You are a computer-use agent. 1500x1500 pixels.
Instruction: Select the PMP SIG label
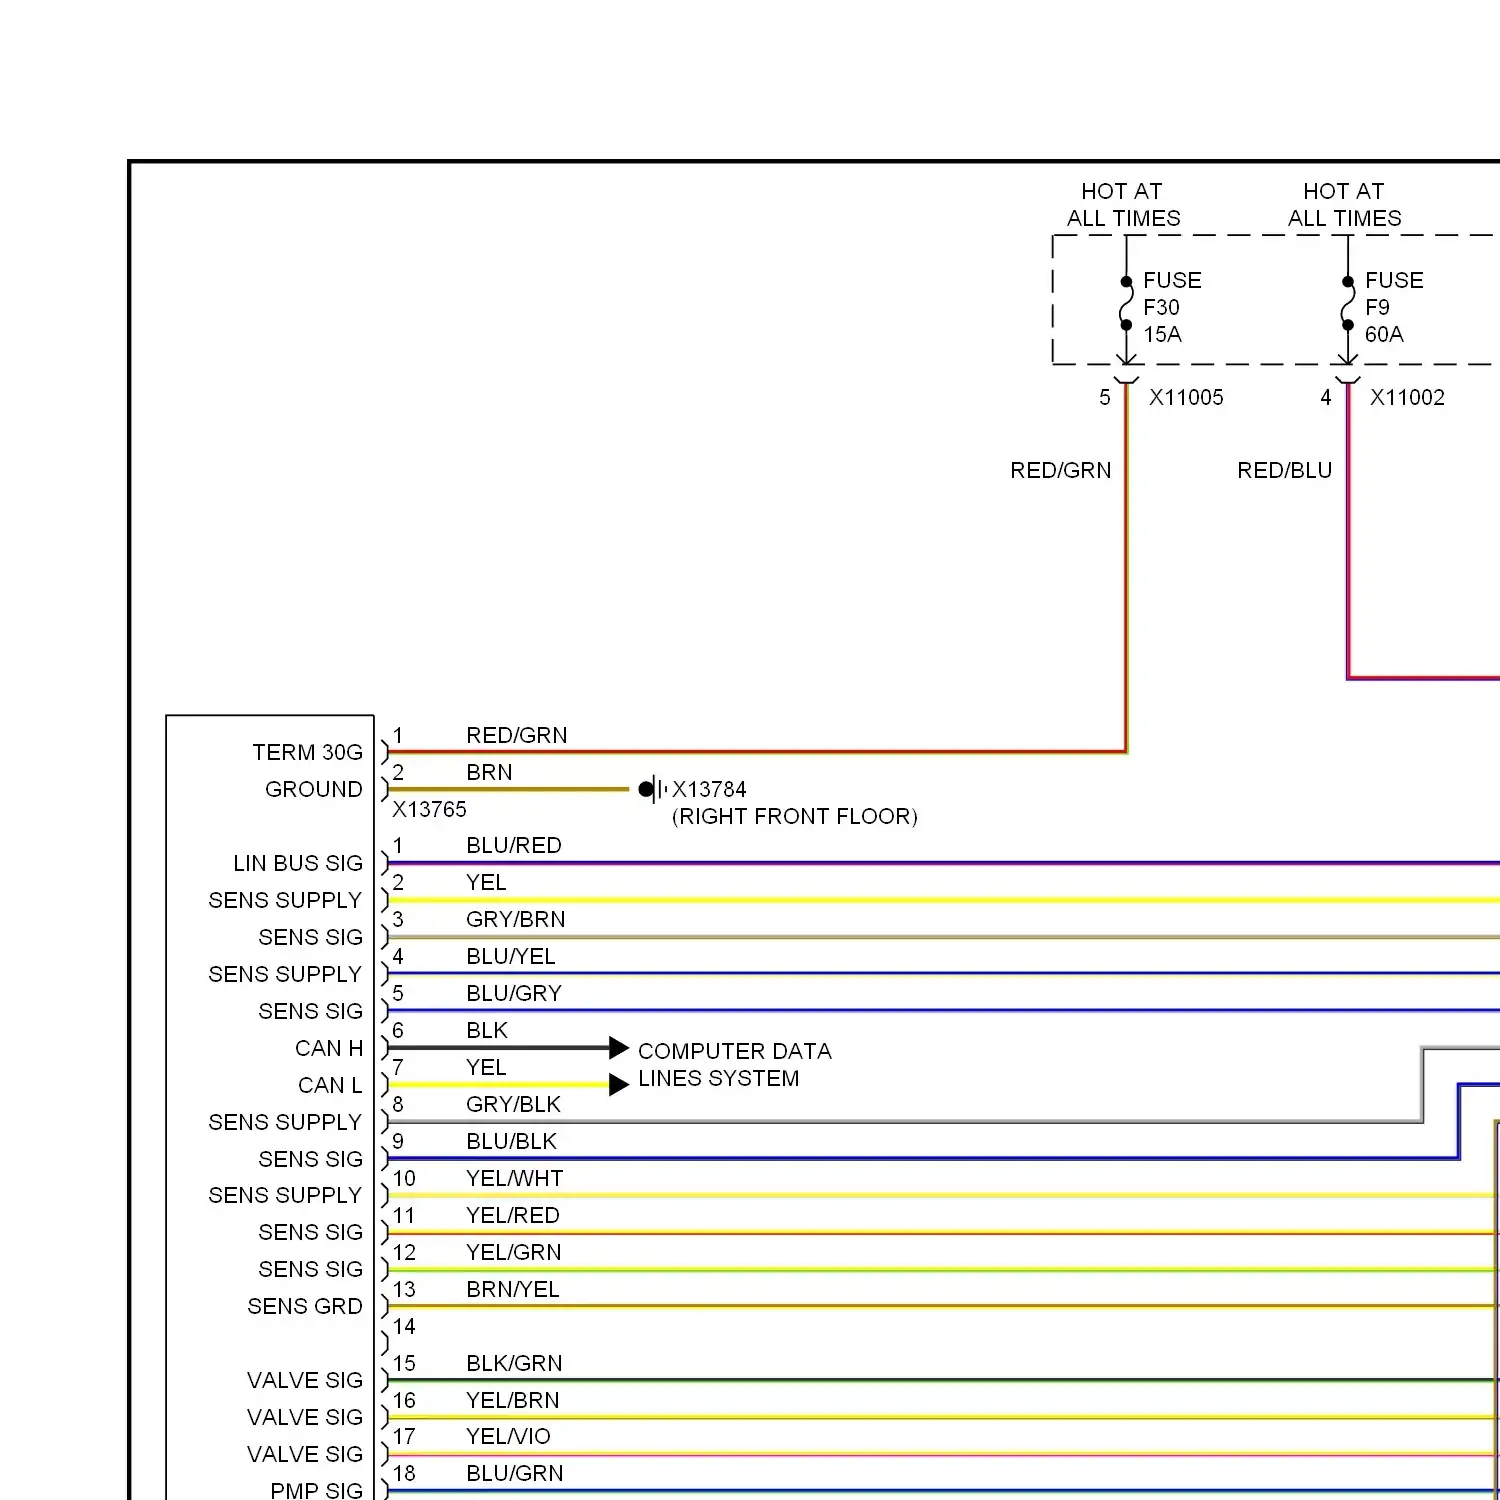click(316, 1490)
